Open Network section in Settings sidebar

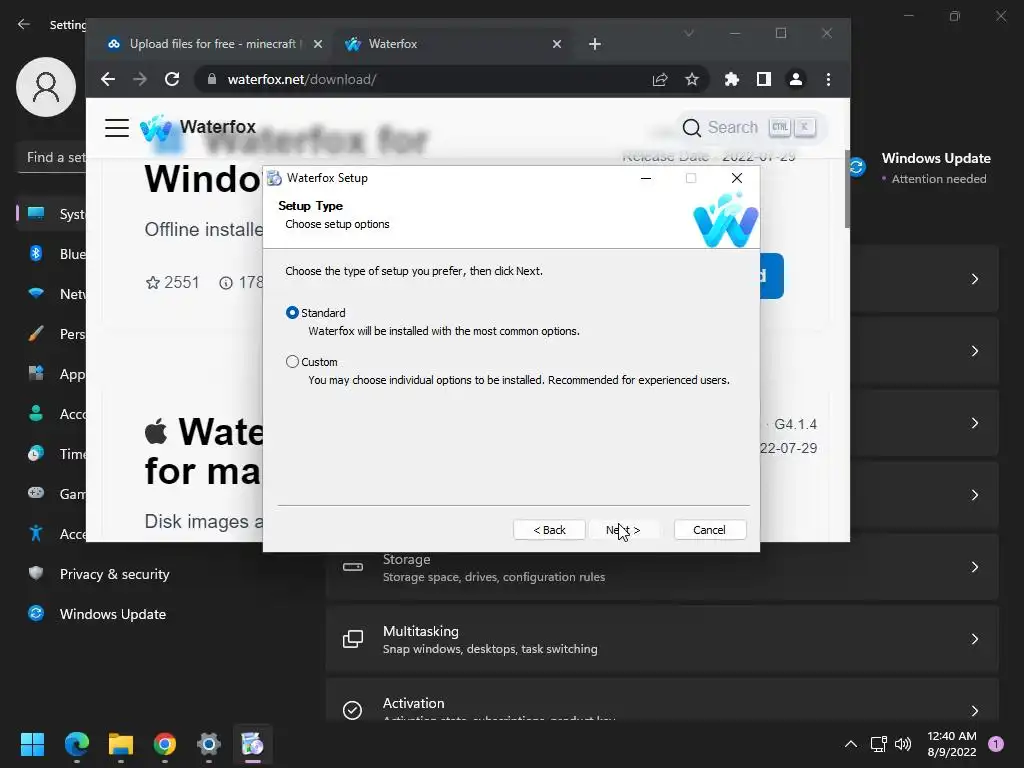51,294
